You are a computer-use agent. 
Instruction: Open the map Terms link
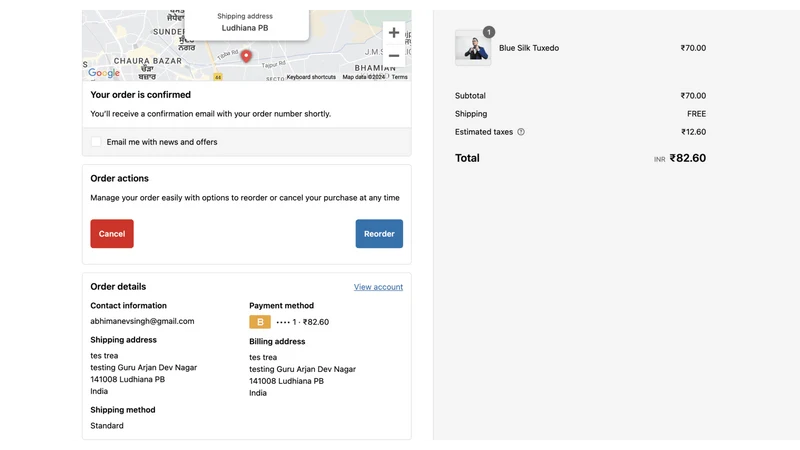pos(399,77)
